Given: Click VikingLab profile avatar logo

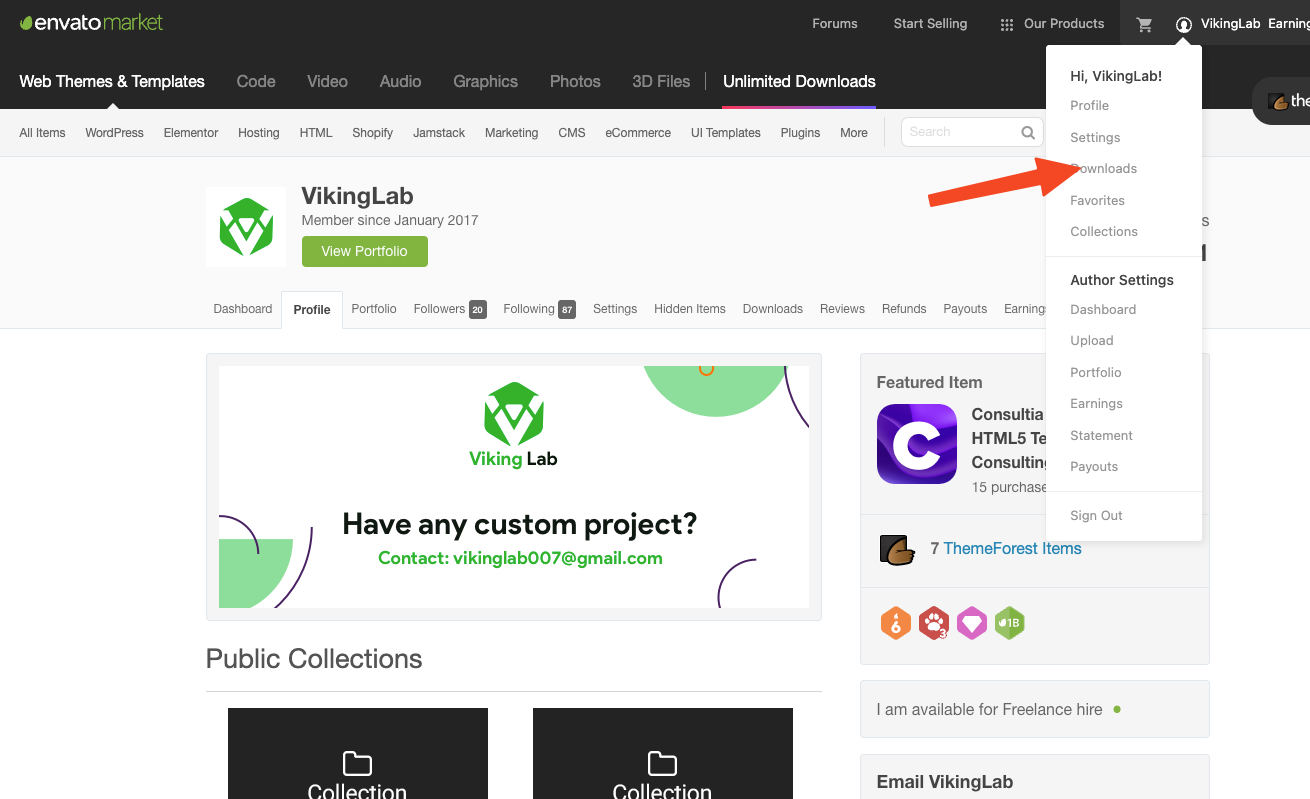Looking at the screenshot, I should [246, 227].
